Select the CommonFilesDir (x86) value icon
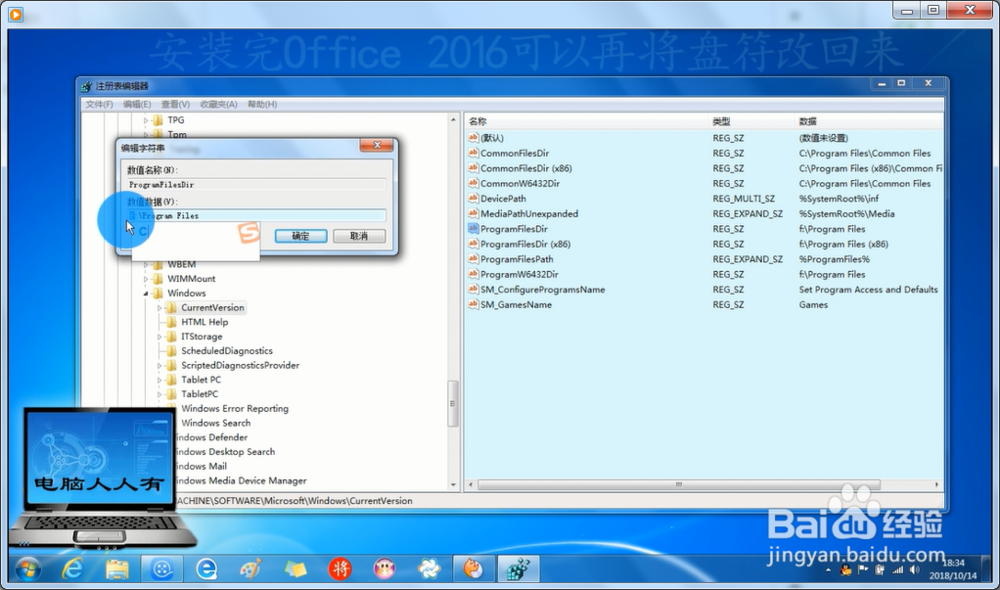Viewport: 1000px width, 590px height. pos(473,168)
